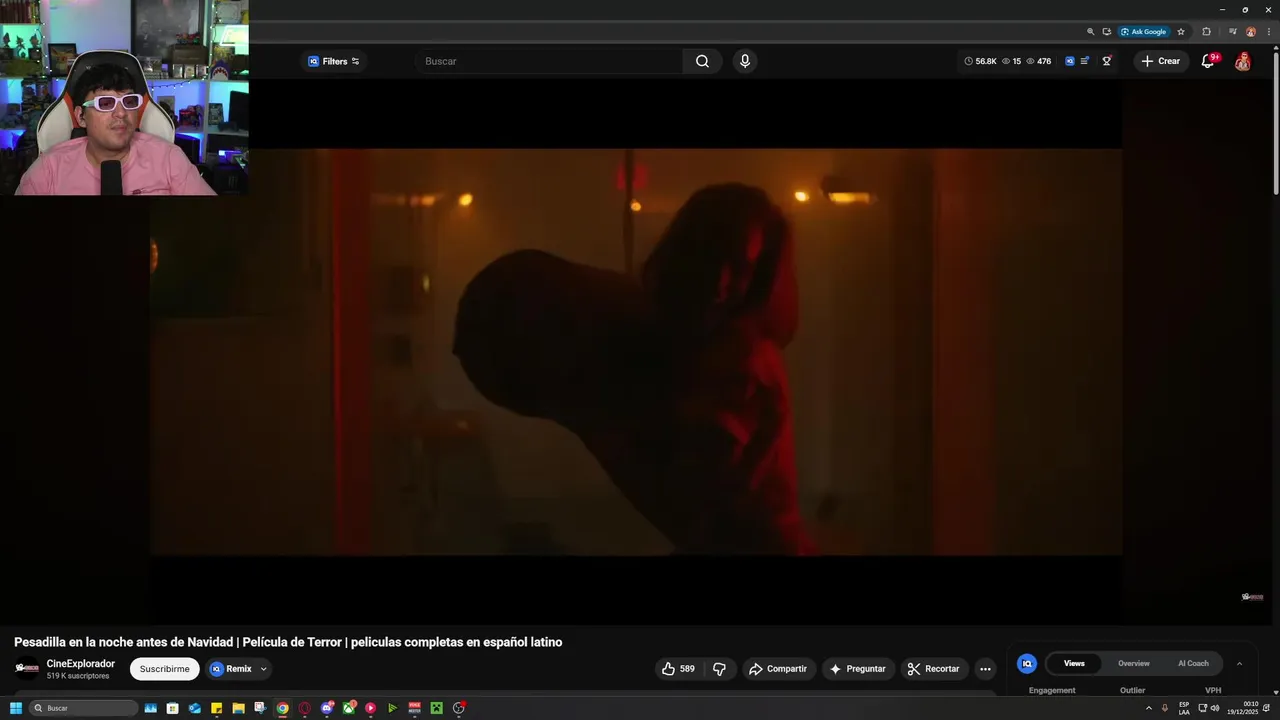Toggle system volume speaker icon
The height and width of the screenshot is (720, 1280).
[1215, 708]
